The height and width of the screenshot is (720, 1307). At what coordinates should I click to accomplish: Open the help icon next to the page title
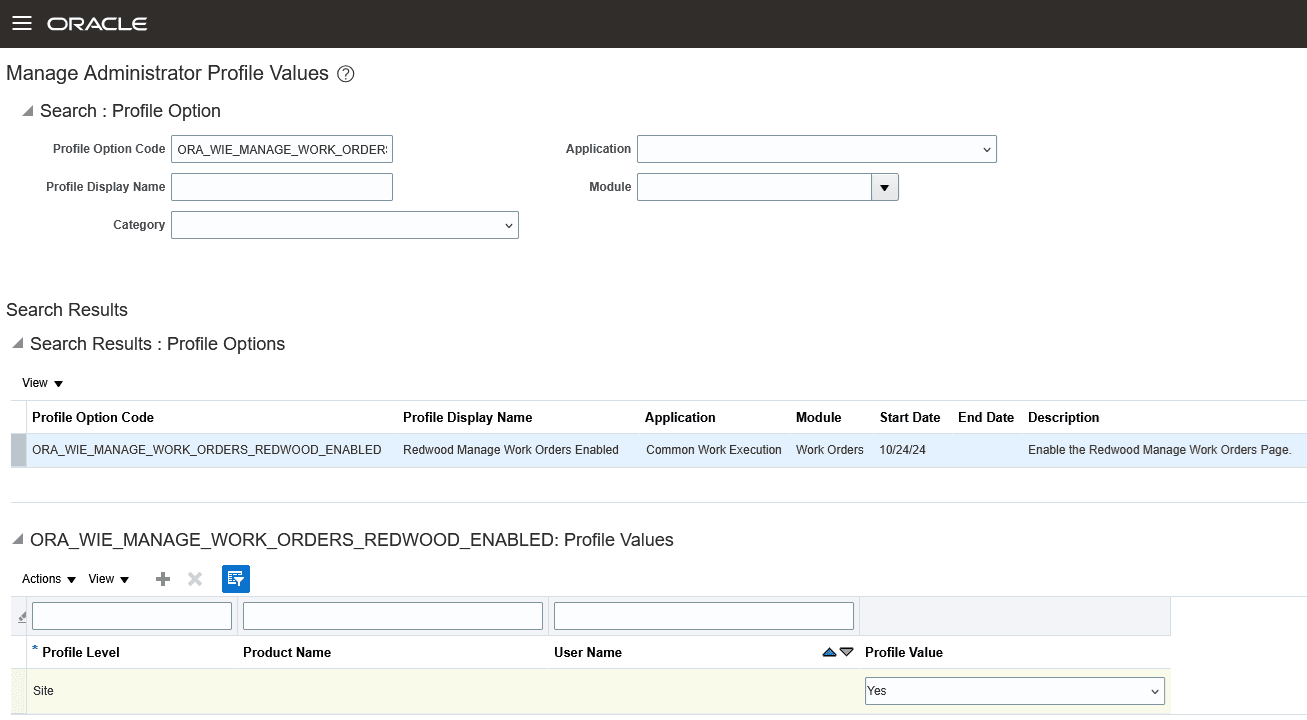click(x=346, y=74)
